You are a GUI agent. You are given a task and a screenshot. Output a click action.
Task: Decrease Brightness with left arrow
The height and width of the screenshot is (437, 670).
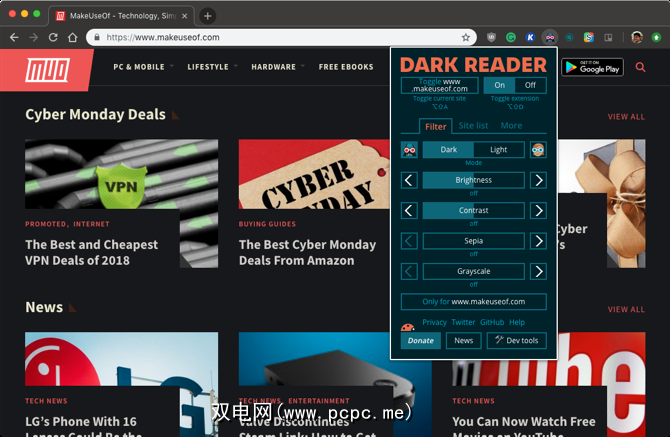tap(409, 180)
